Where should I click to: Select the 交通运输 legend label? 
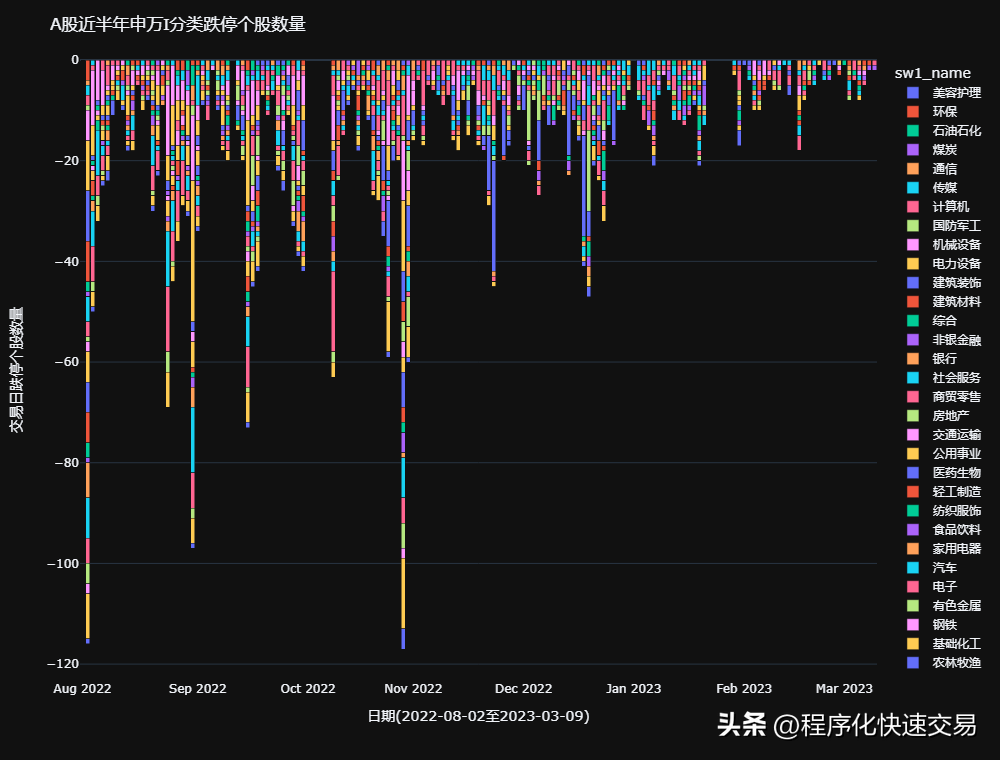tap(957, 435)
